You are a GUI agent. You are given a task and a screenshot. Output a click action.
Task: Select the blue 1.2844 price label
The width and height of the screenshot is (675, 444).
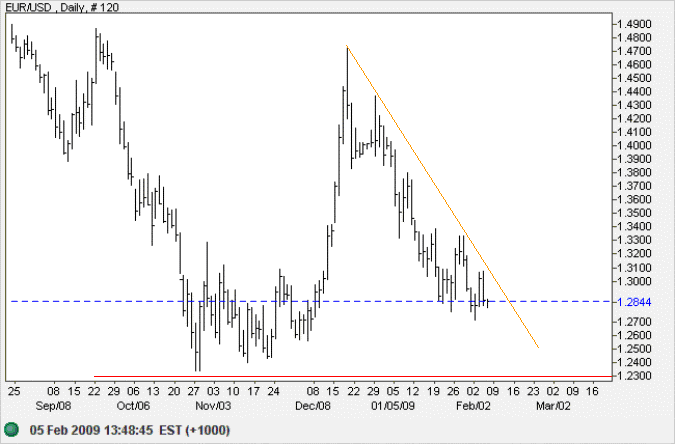coord(634,302)
